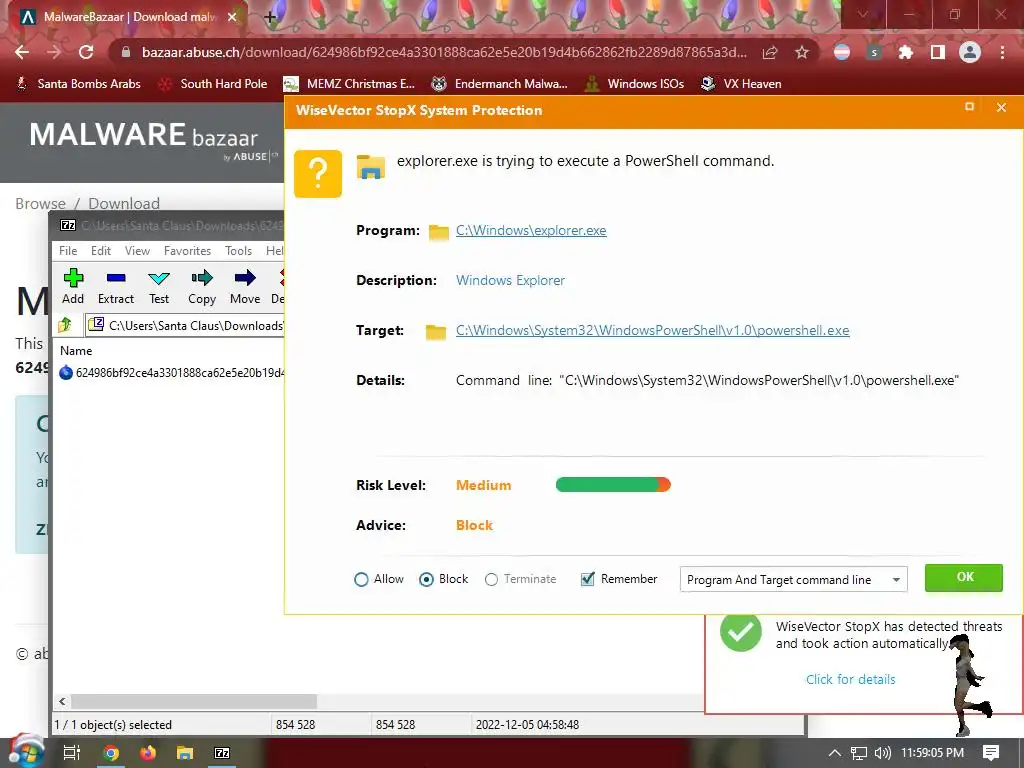1024x768 pixels.
Task: Open File Explorer from the taskbar
Action: tap(185, 753)
